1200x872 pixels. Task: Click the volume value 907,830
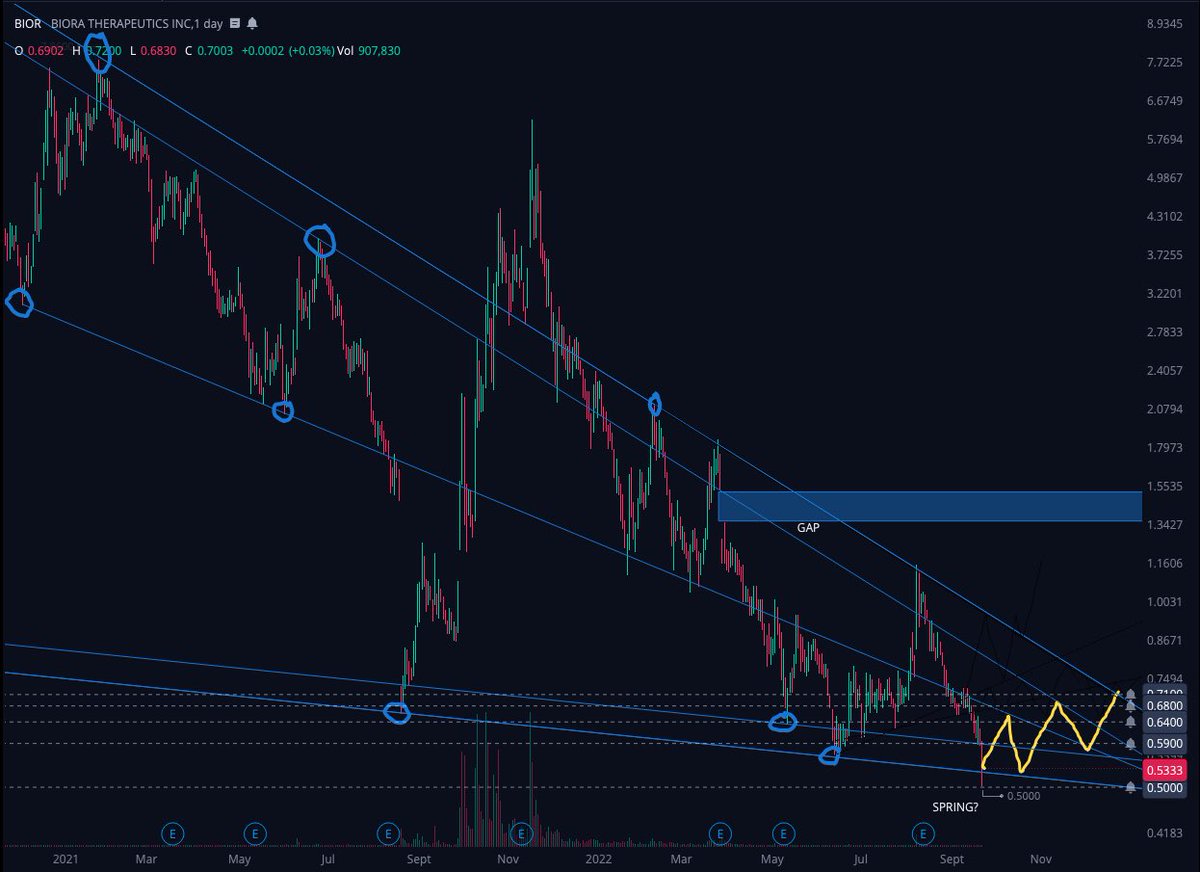coord(377,49)
